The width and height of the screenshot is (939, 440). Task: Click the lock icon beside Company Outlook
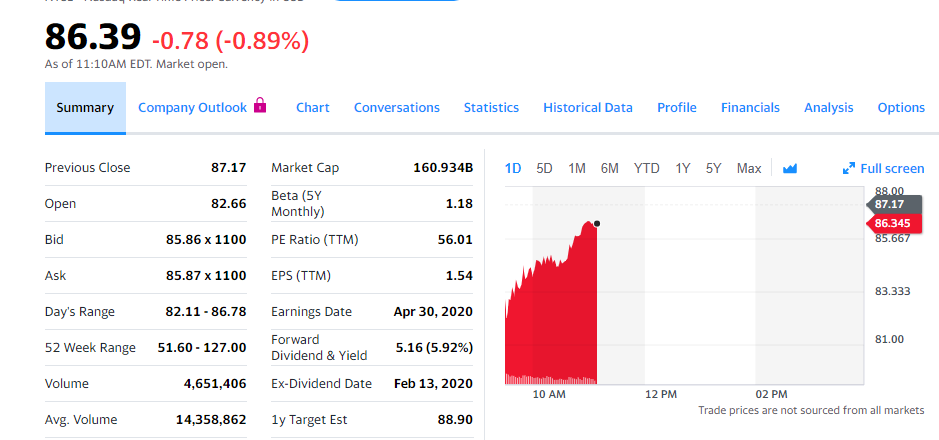[260, 105]
